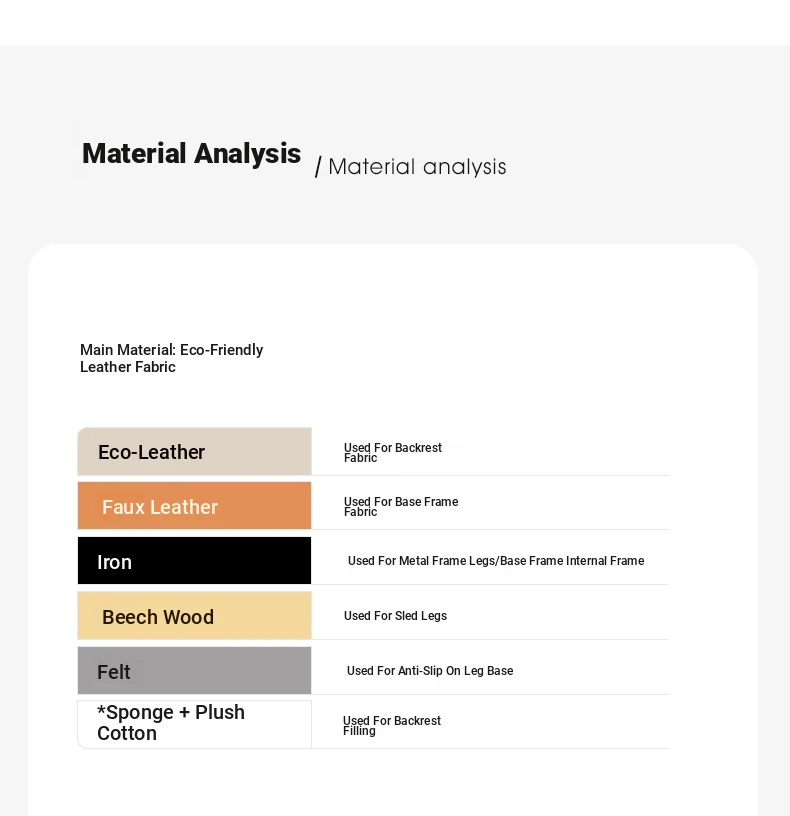Click the light '/ Material analysis' subtitle
The width and height of the screenshot is (790, 816).
coord(411,167)
